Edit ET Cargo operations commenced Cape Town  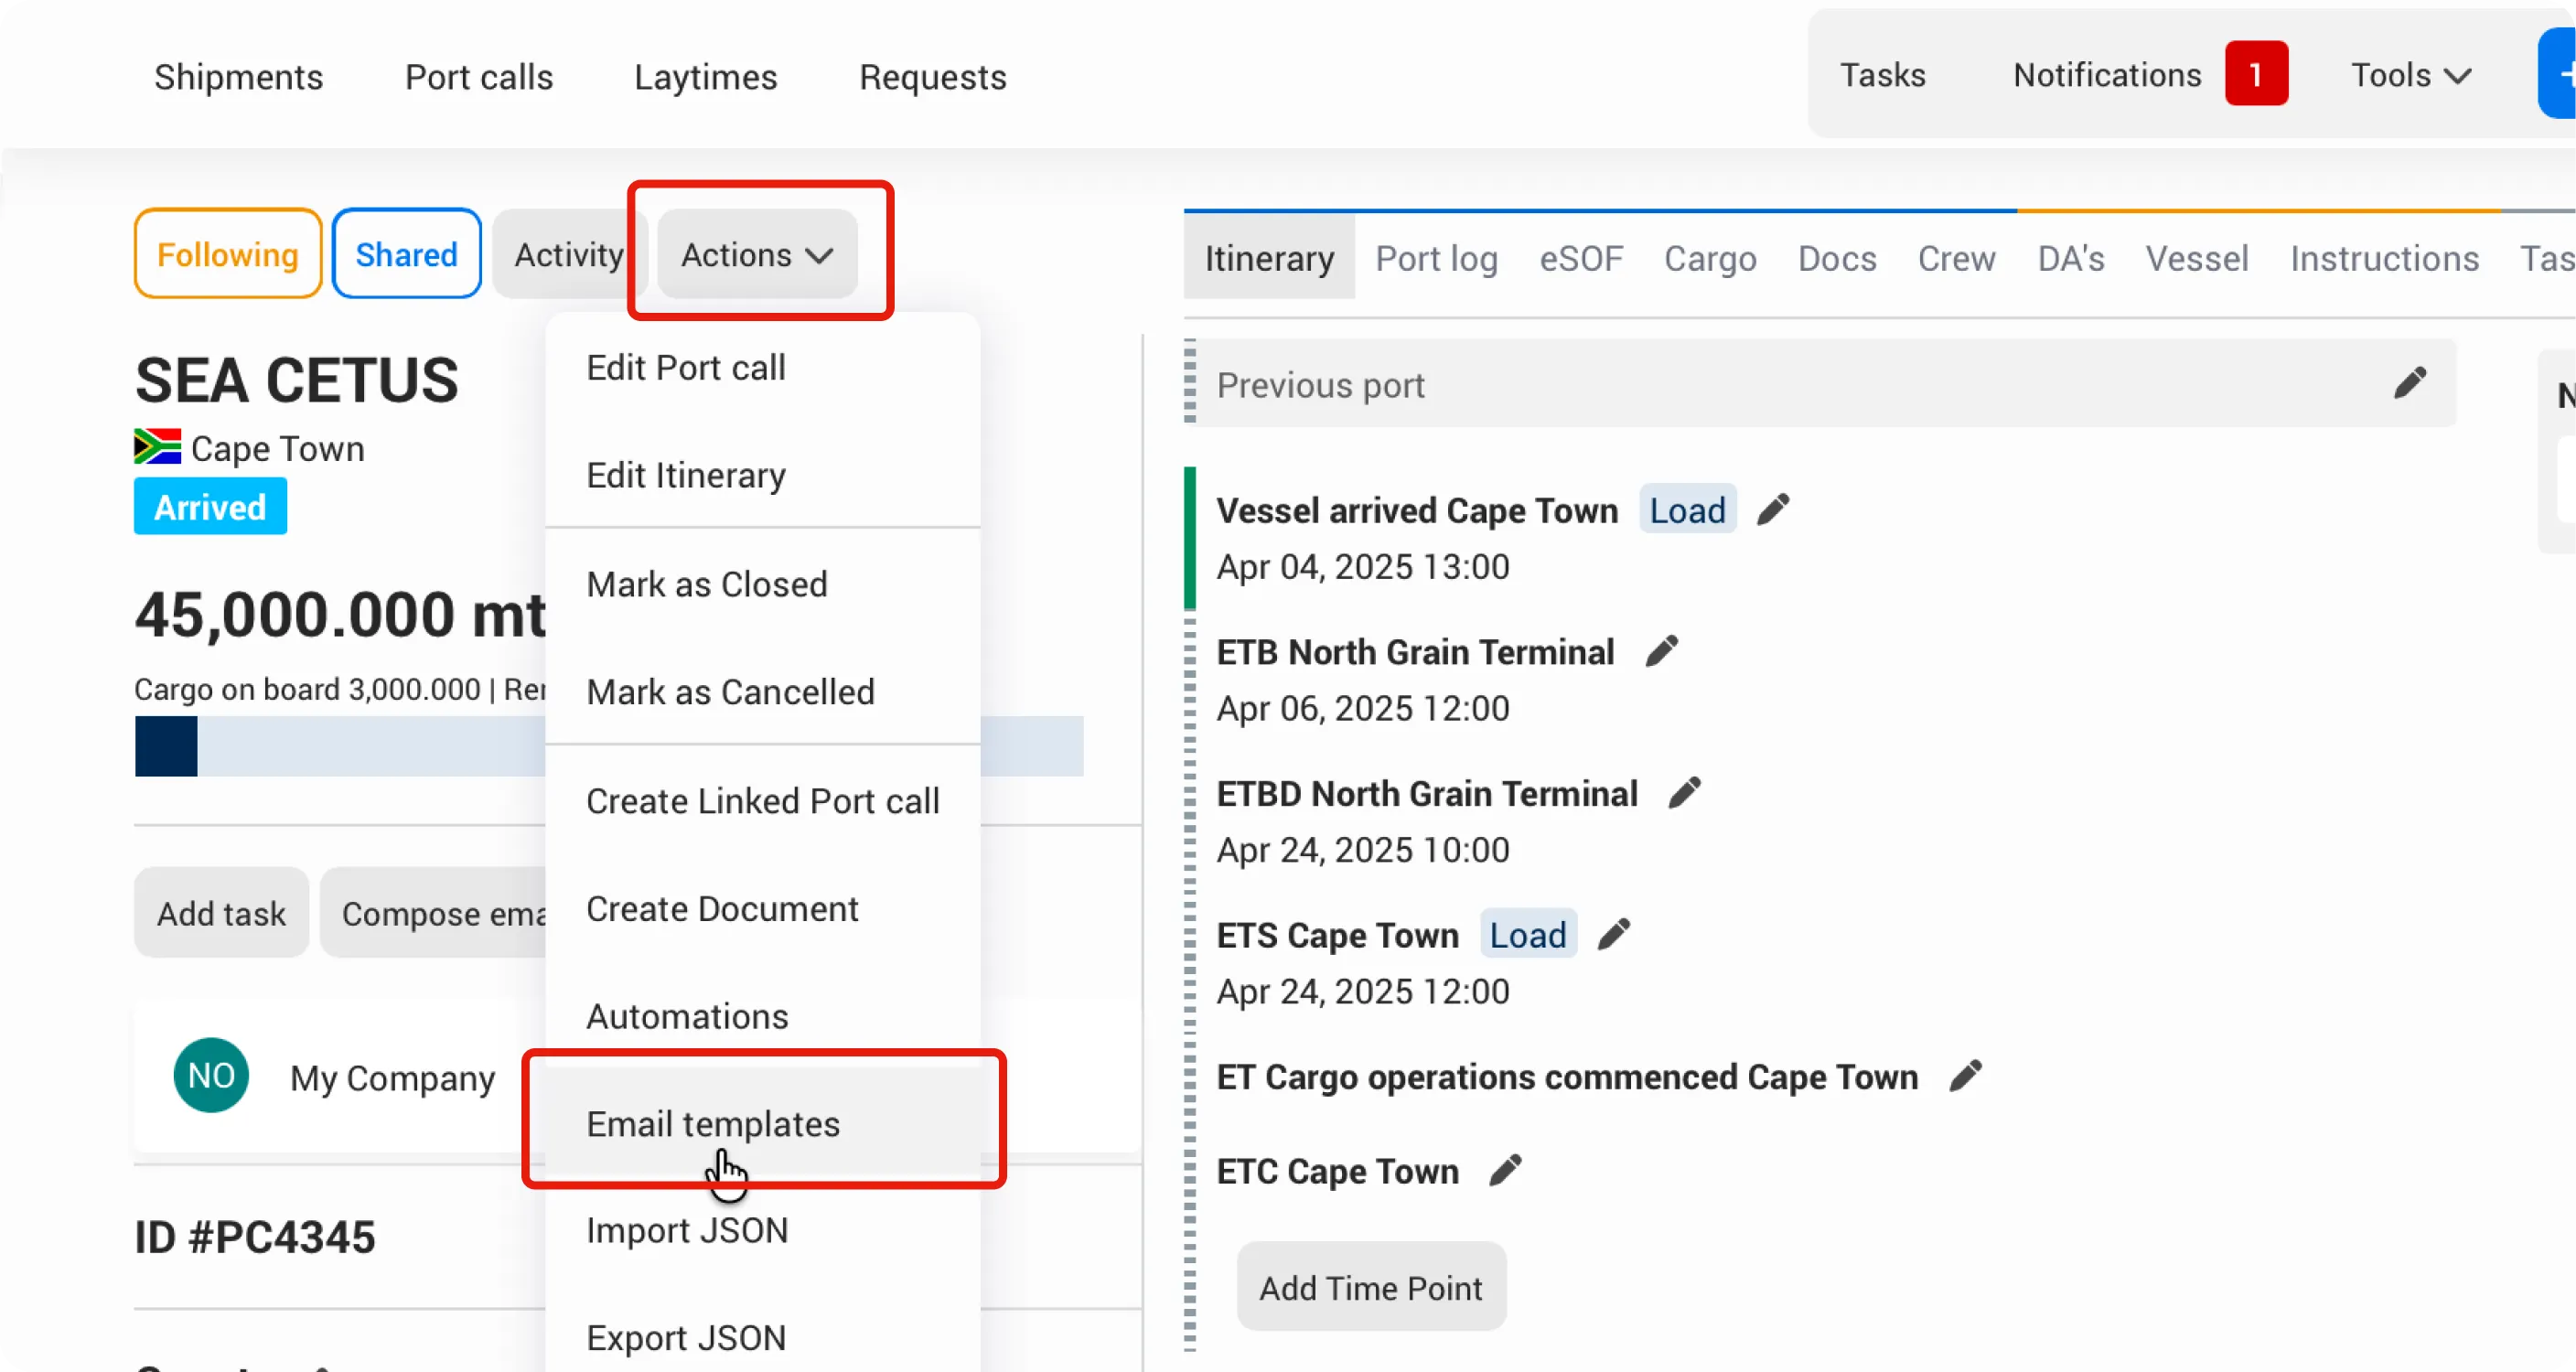[1966, 1077]
